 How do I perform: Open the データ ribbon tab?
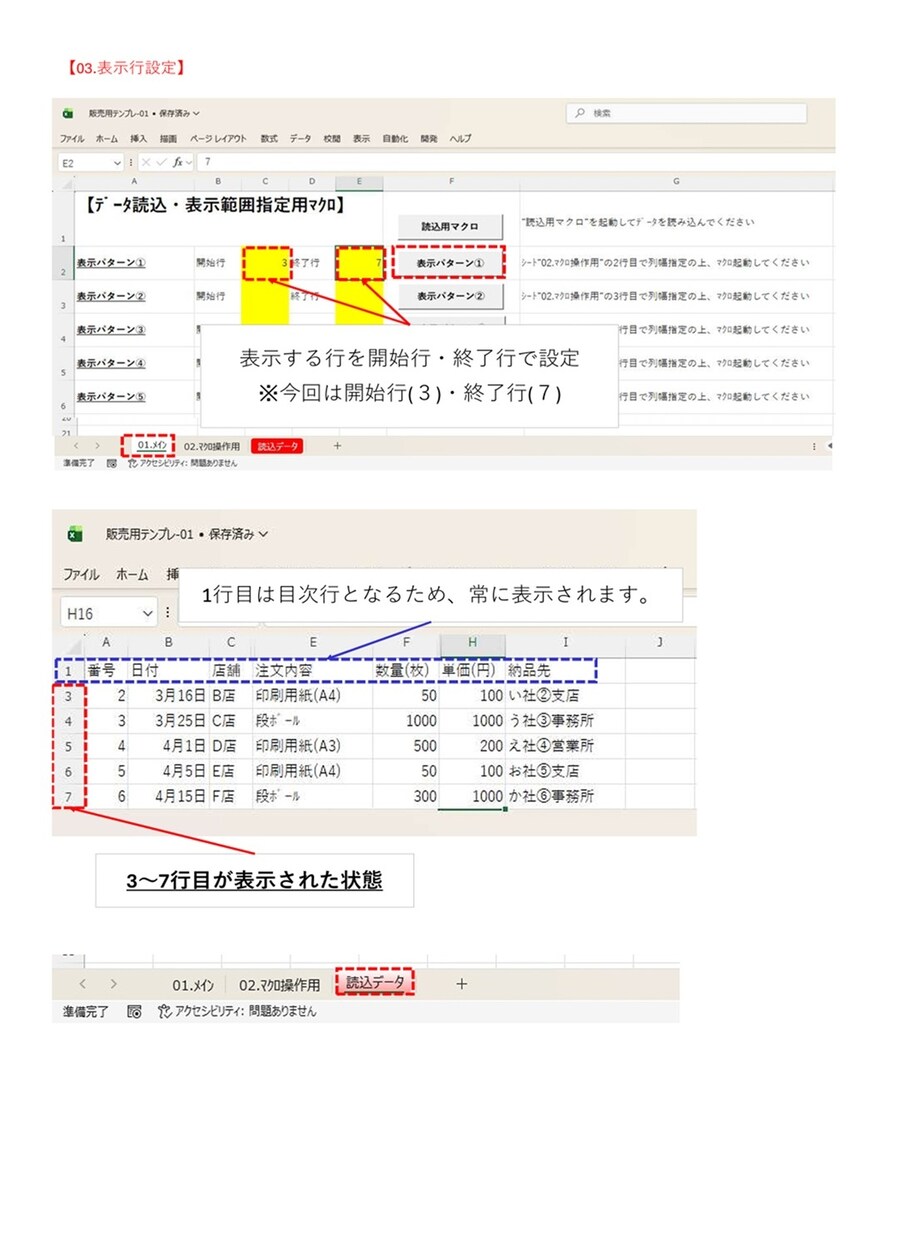pos(300,138)
